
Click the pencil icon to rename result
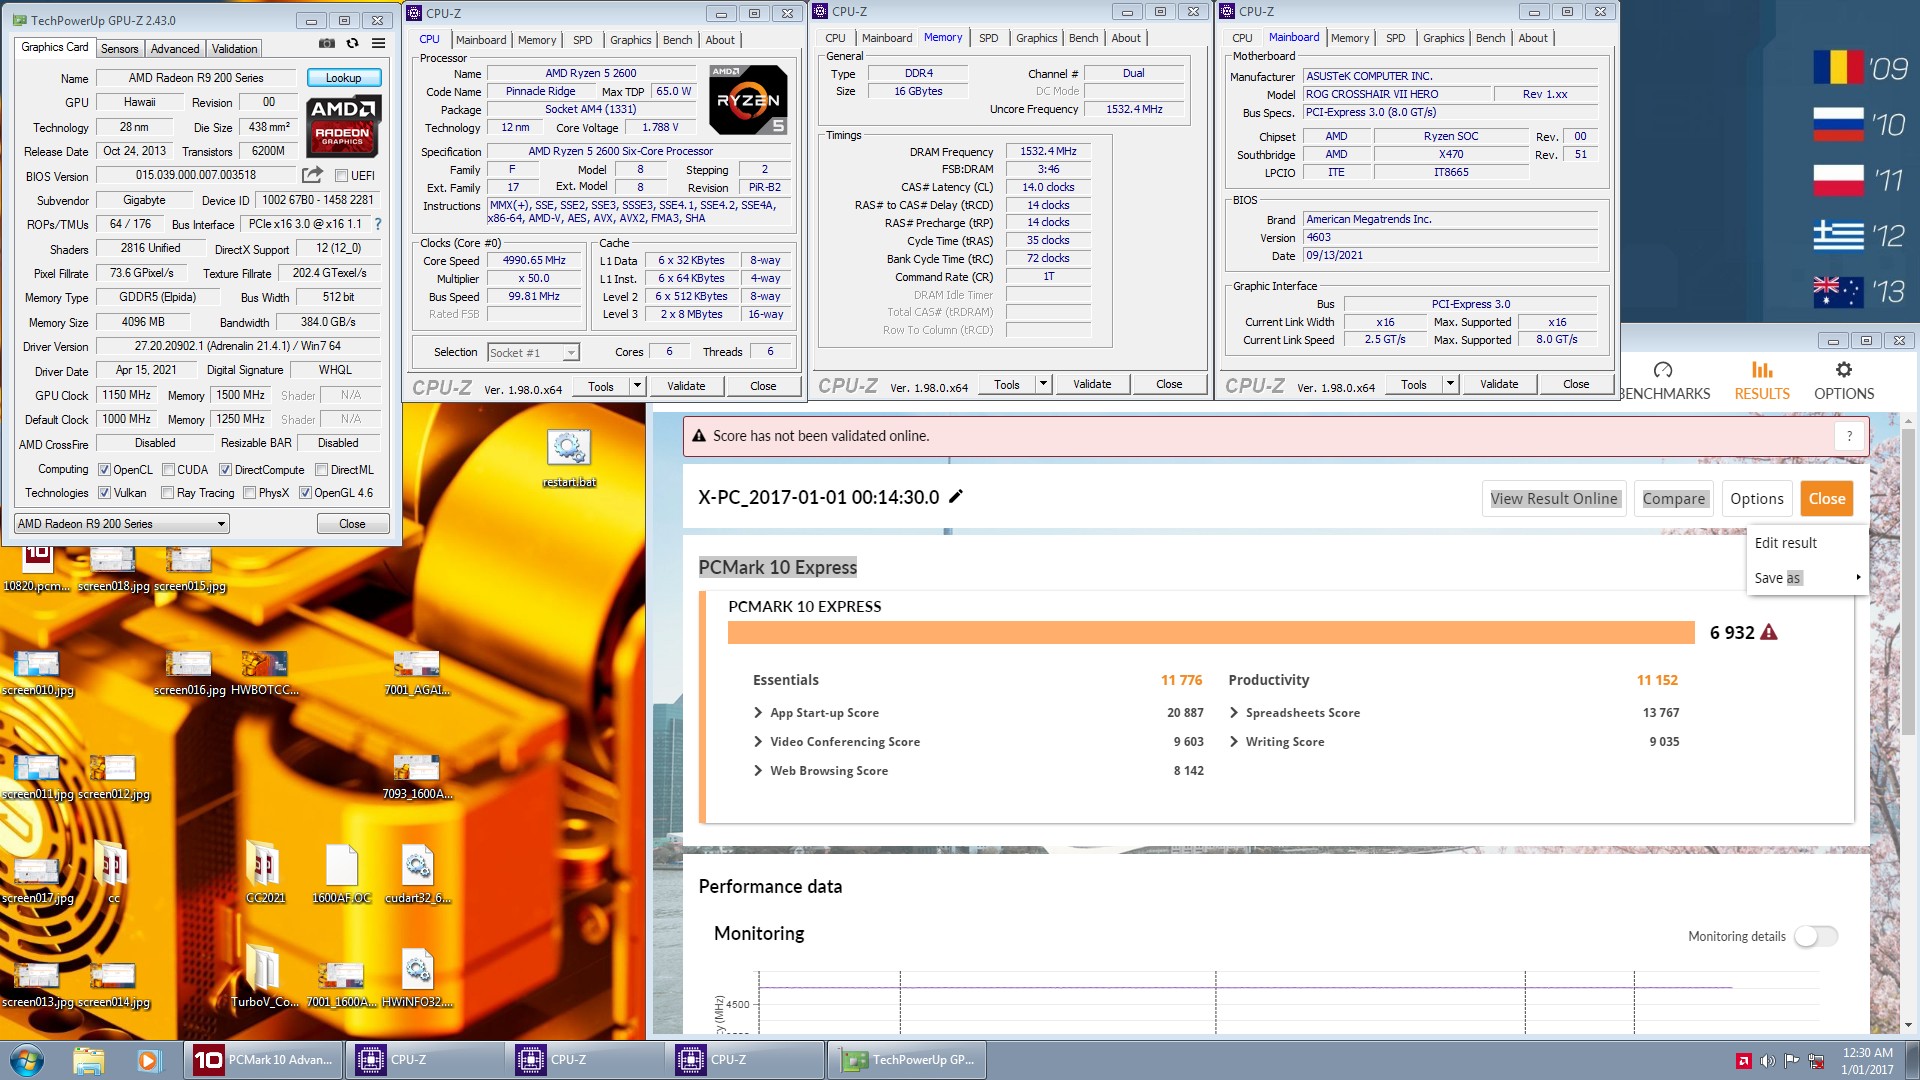[956, 497]
